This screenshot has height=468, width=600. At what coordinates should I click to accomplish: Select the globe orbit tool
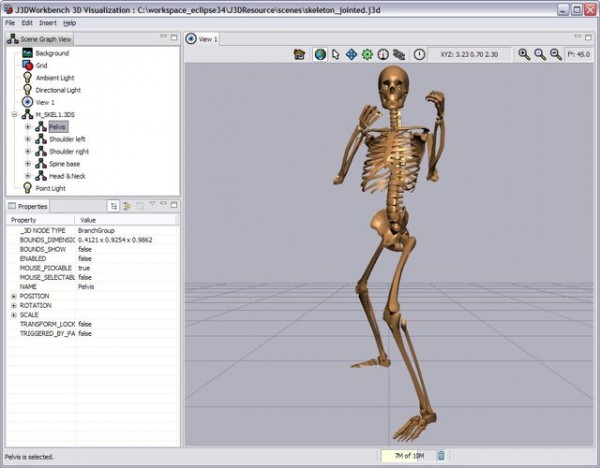320,54
